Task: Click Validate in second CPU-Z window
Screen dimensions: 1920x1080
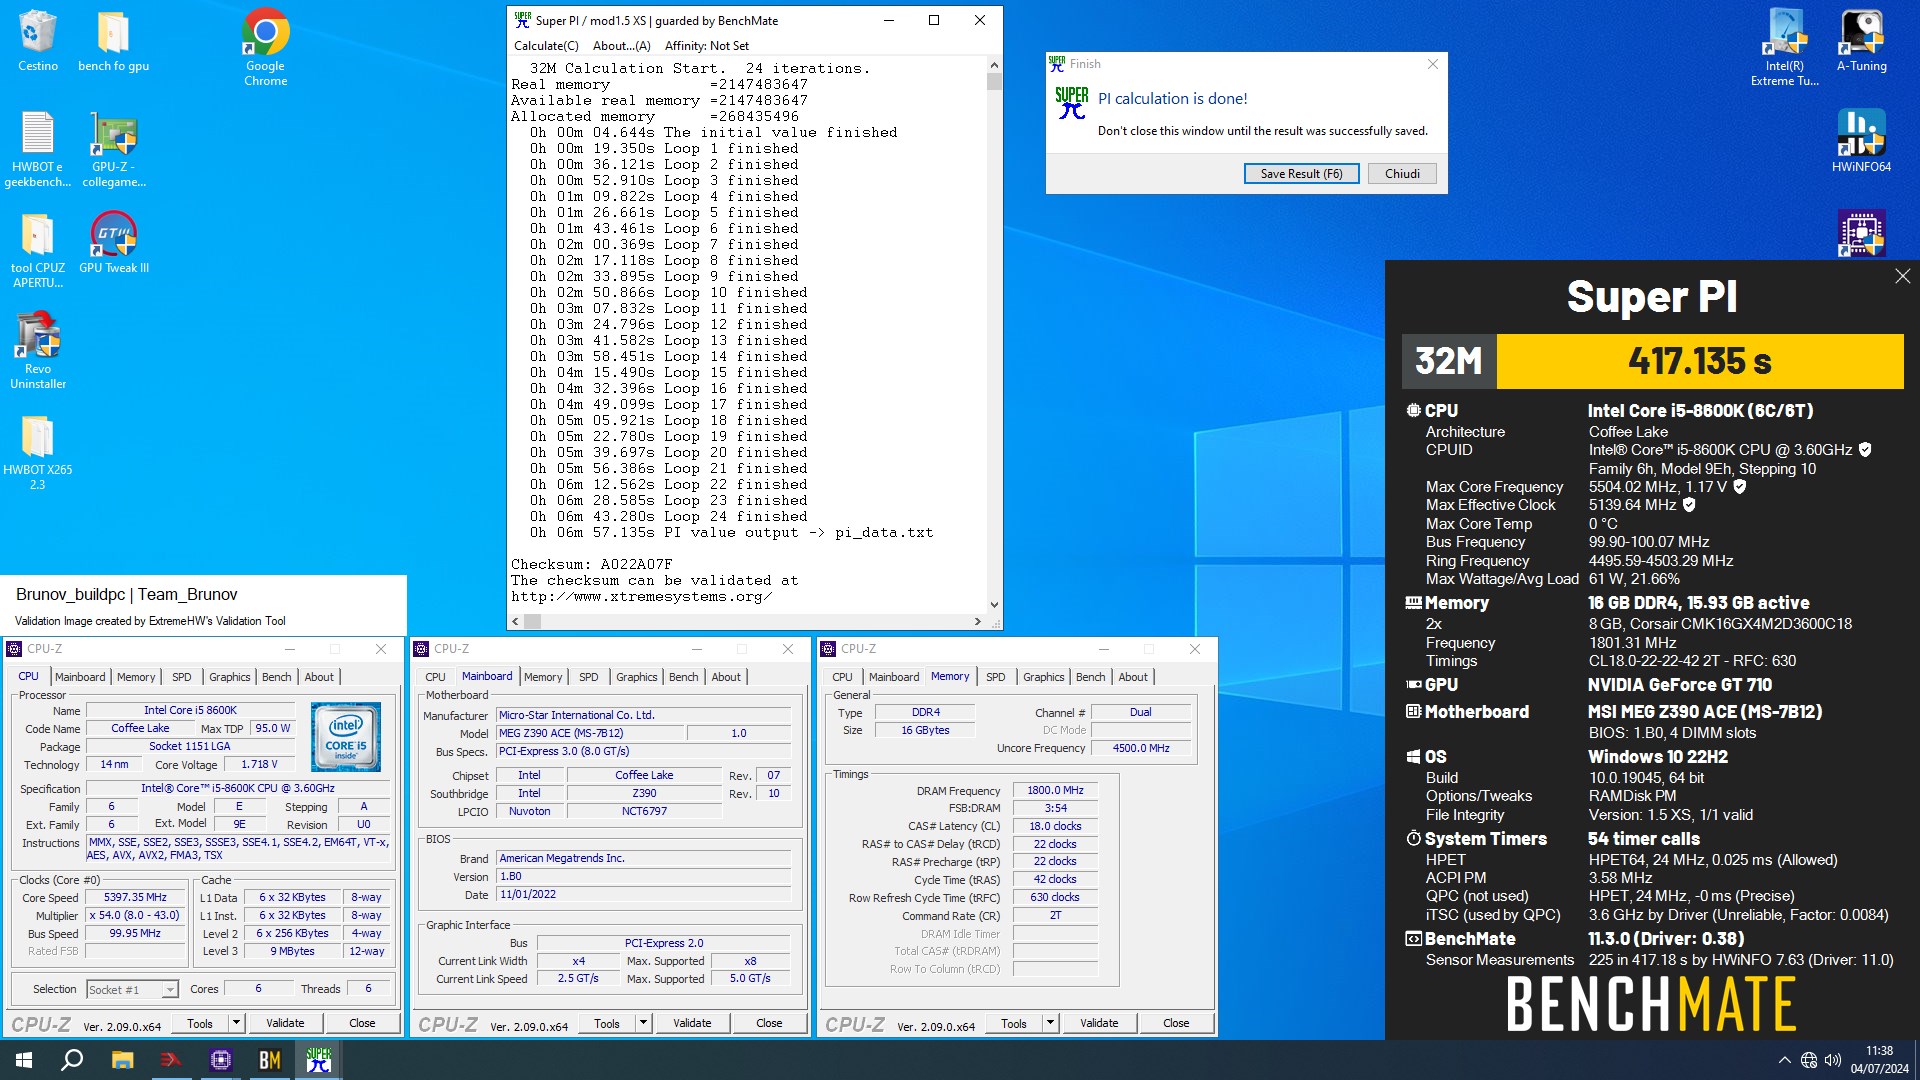Action: tap(692, 1023)
